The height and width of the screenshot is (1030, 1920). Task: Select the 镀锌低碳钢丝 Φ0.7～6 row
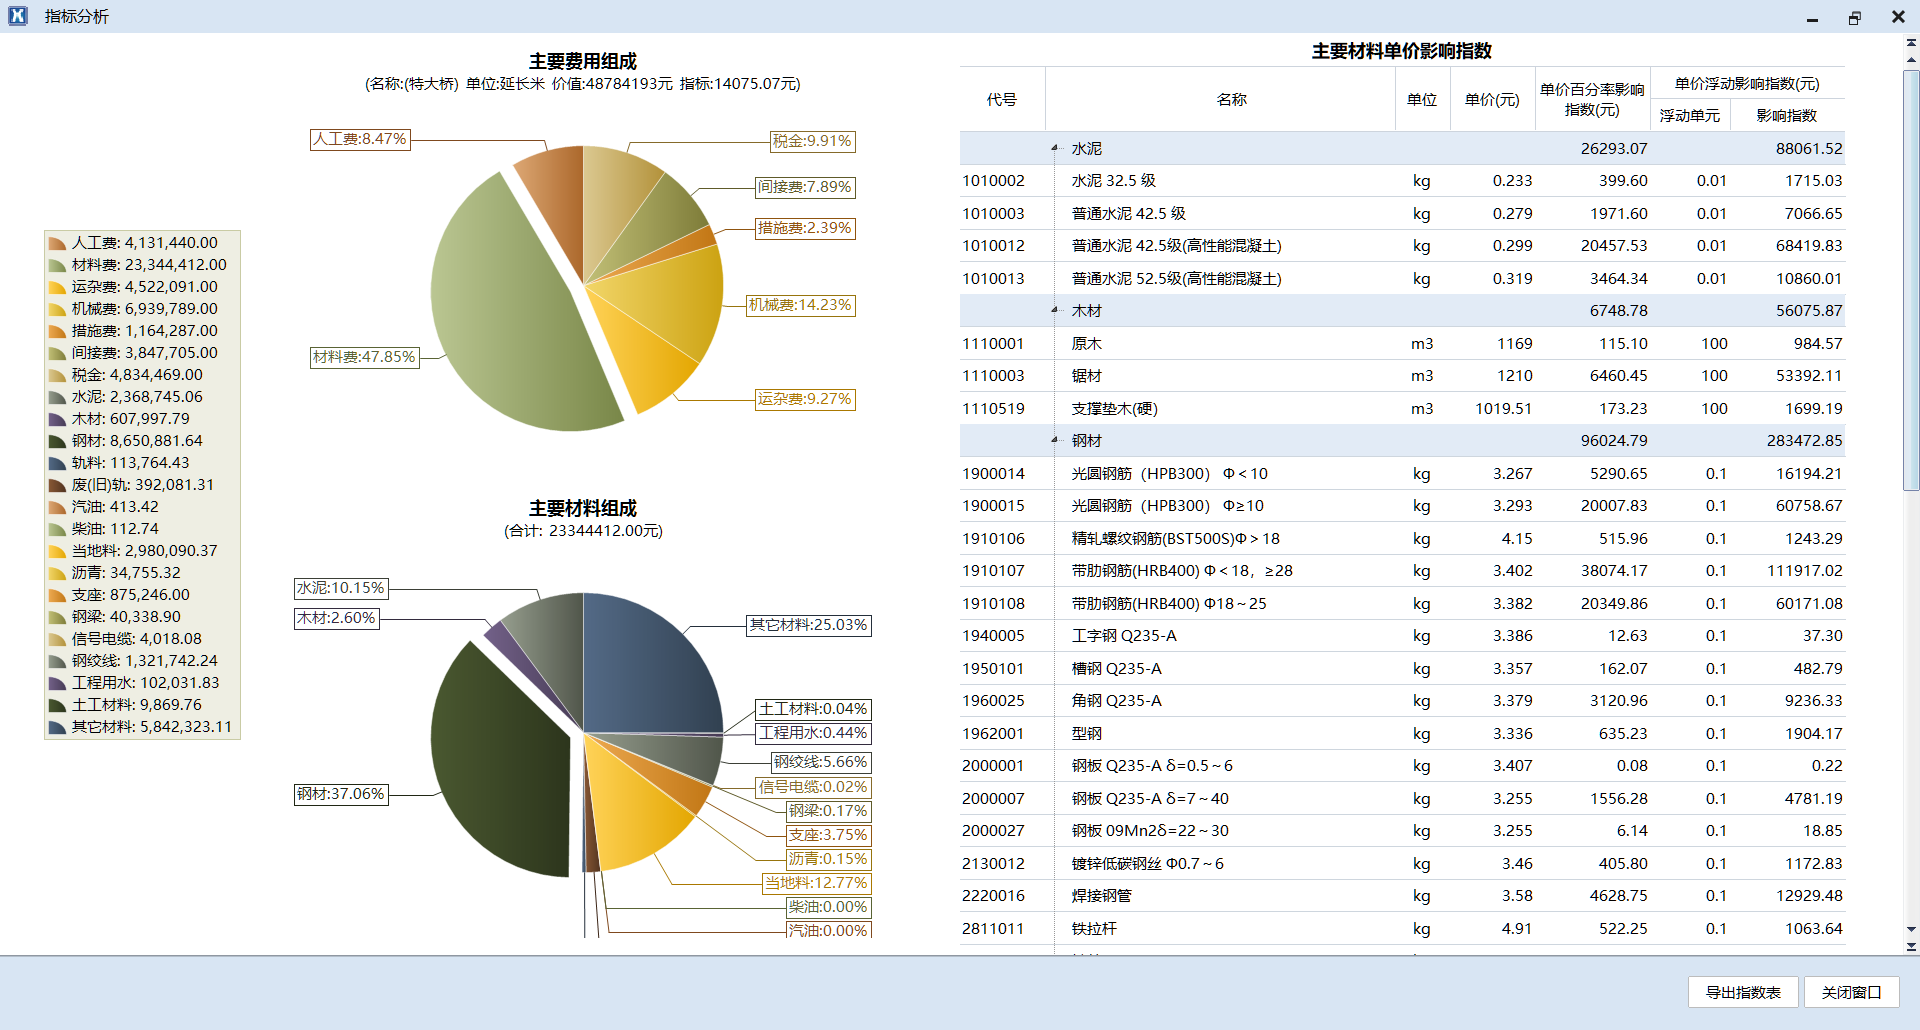1402,864
